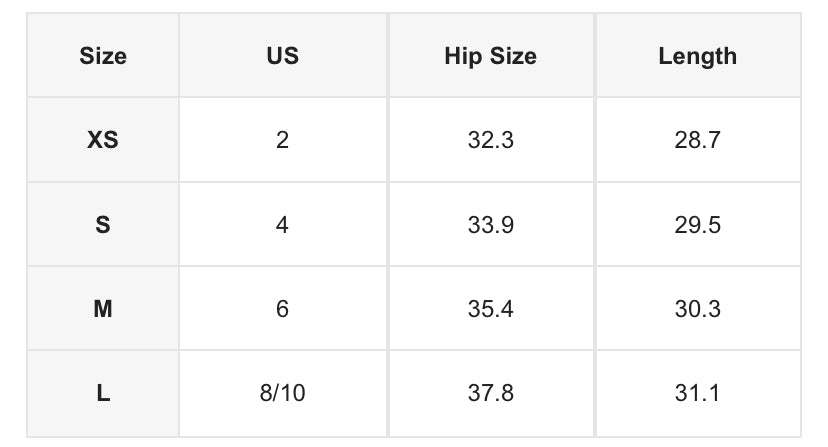Click the Length column header
Image resolution: width=828 pixels, height=447 pixels.
point(697,56)
